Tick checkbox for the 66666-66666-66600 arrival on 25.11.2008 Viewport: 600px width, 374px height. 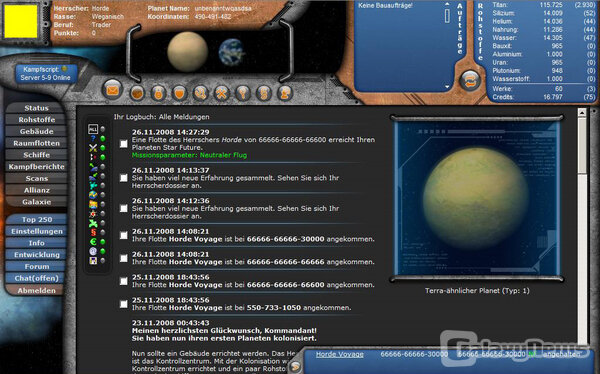coord(124,281)
